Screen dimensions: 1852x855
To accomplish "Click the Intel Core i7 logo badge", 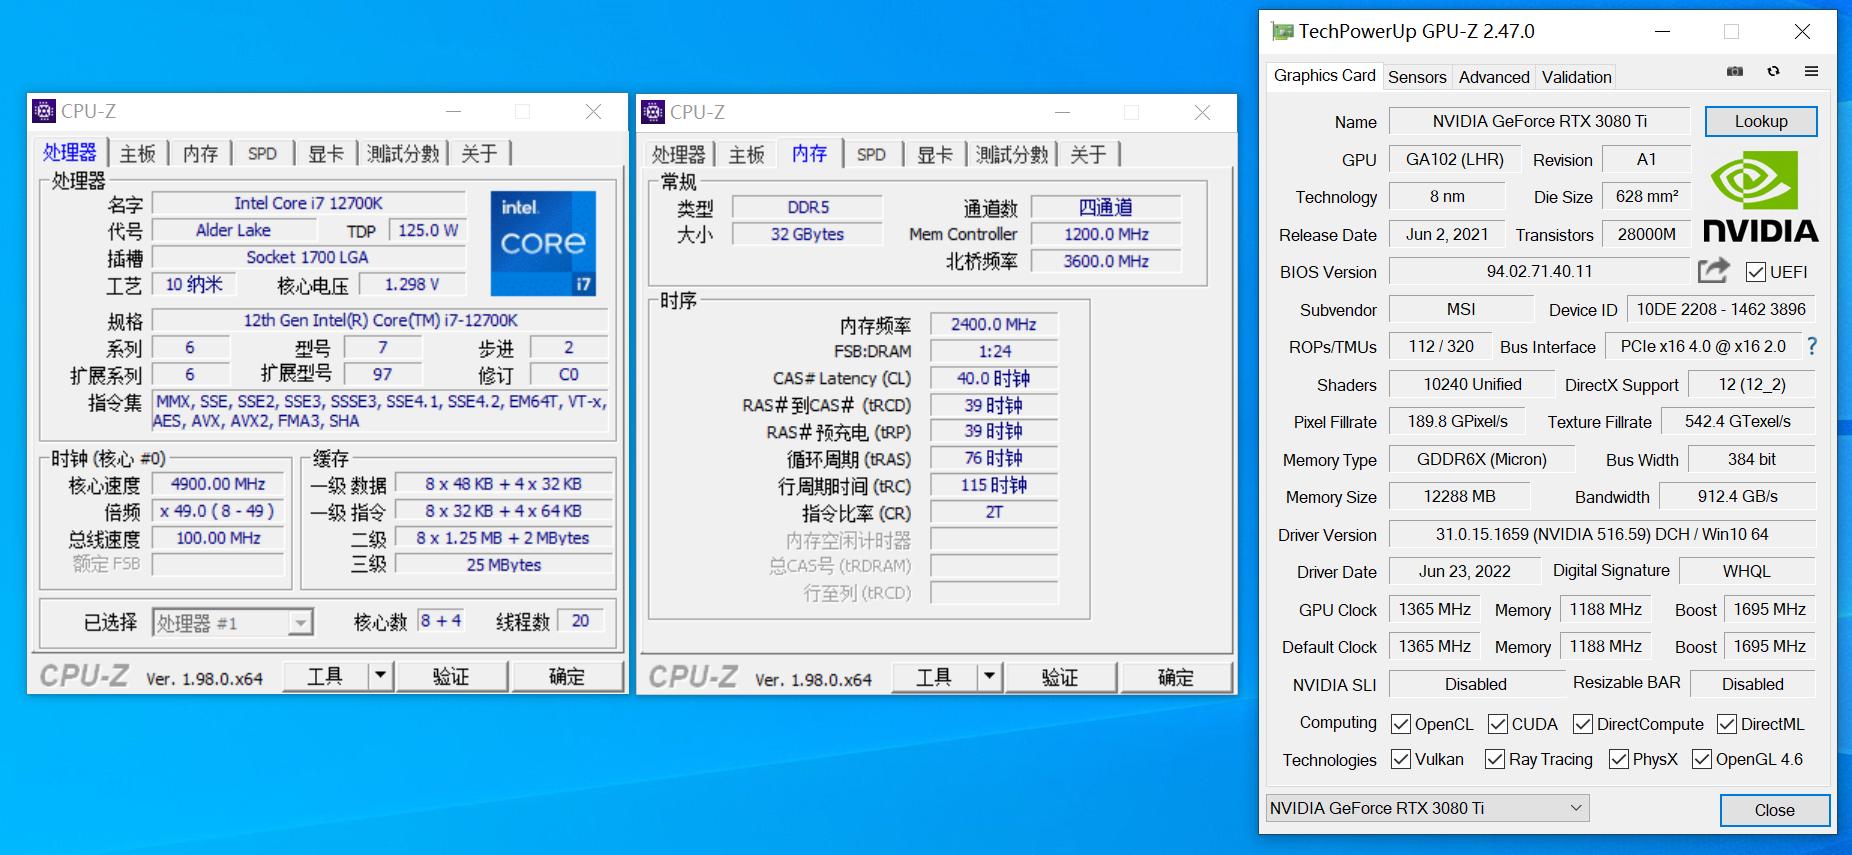I will [543, 243].
